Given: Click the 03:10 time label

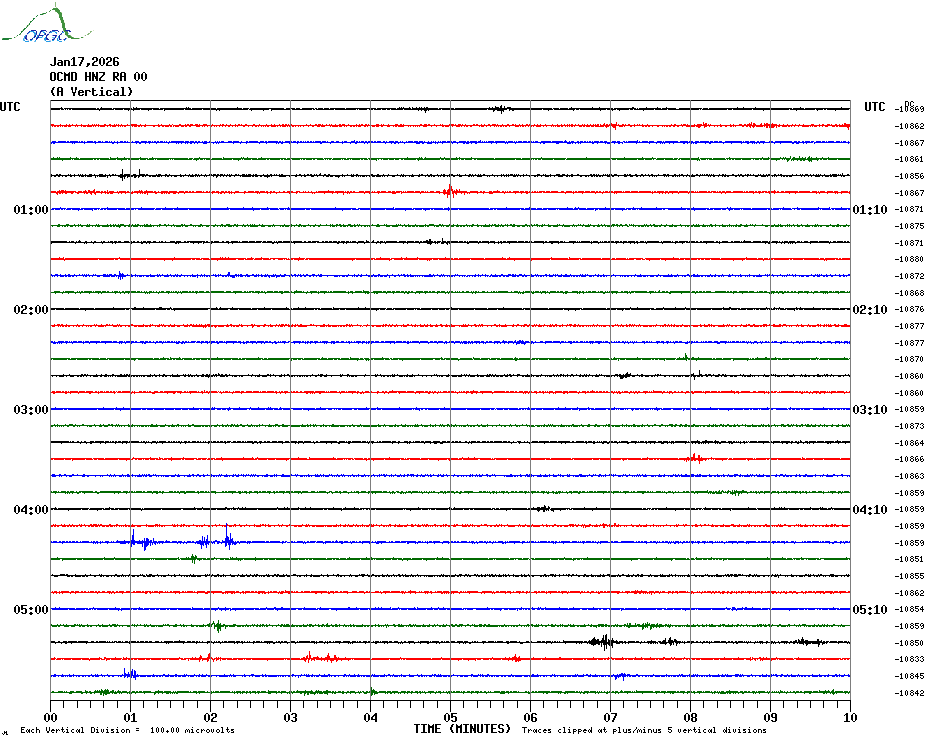Looking at the screenshot, I should tap(869, 410).
